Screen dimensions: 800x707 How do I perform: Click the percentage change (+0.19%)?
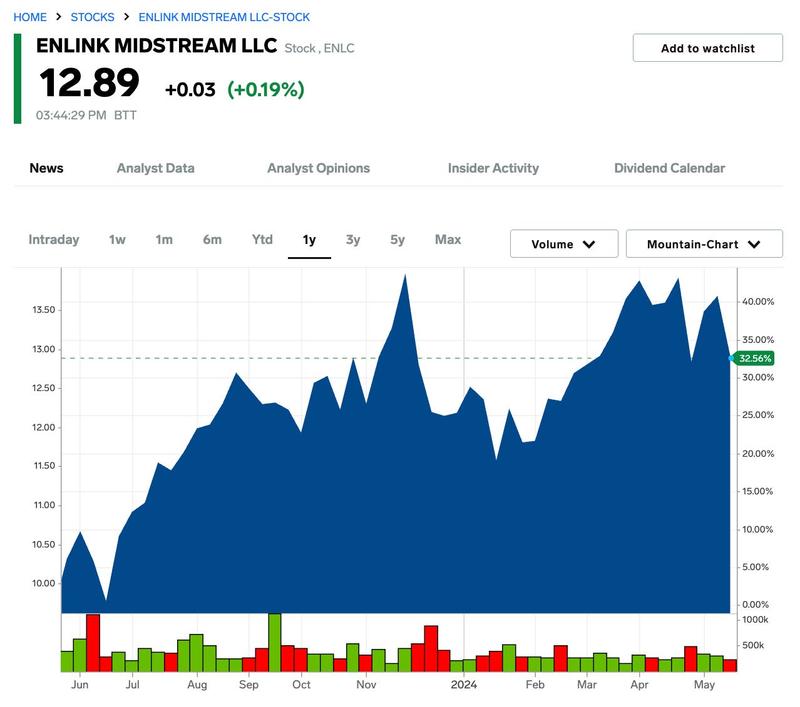tap(266, 89)
